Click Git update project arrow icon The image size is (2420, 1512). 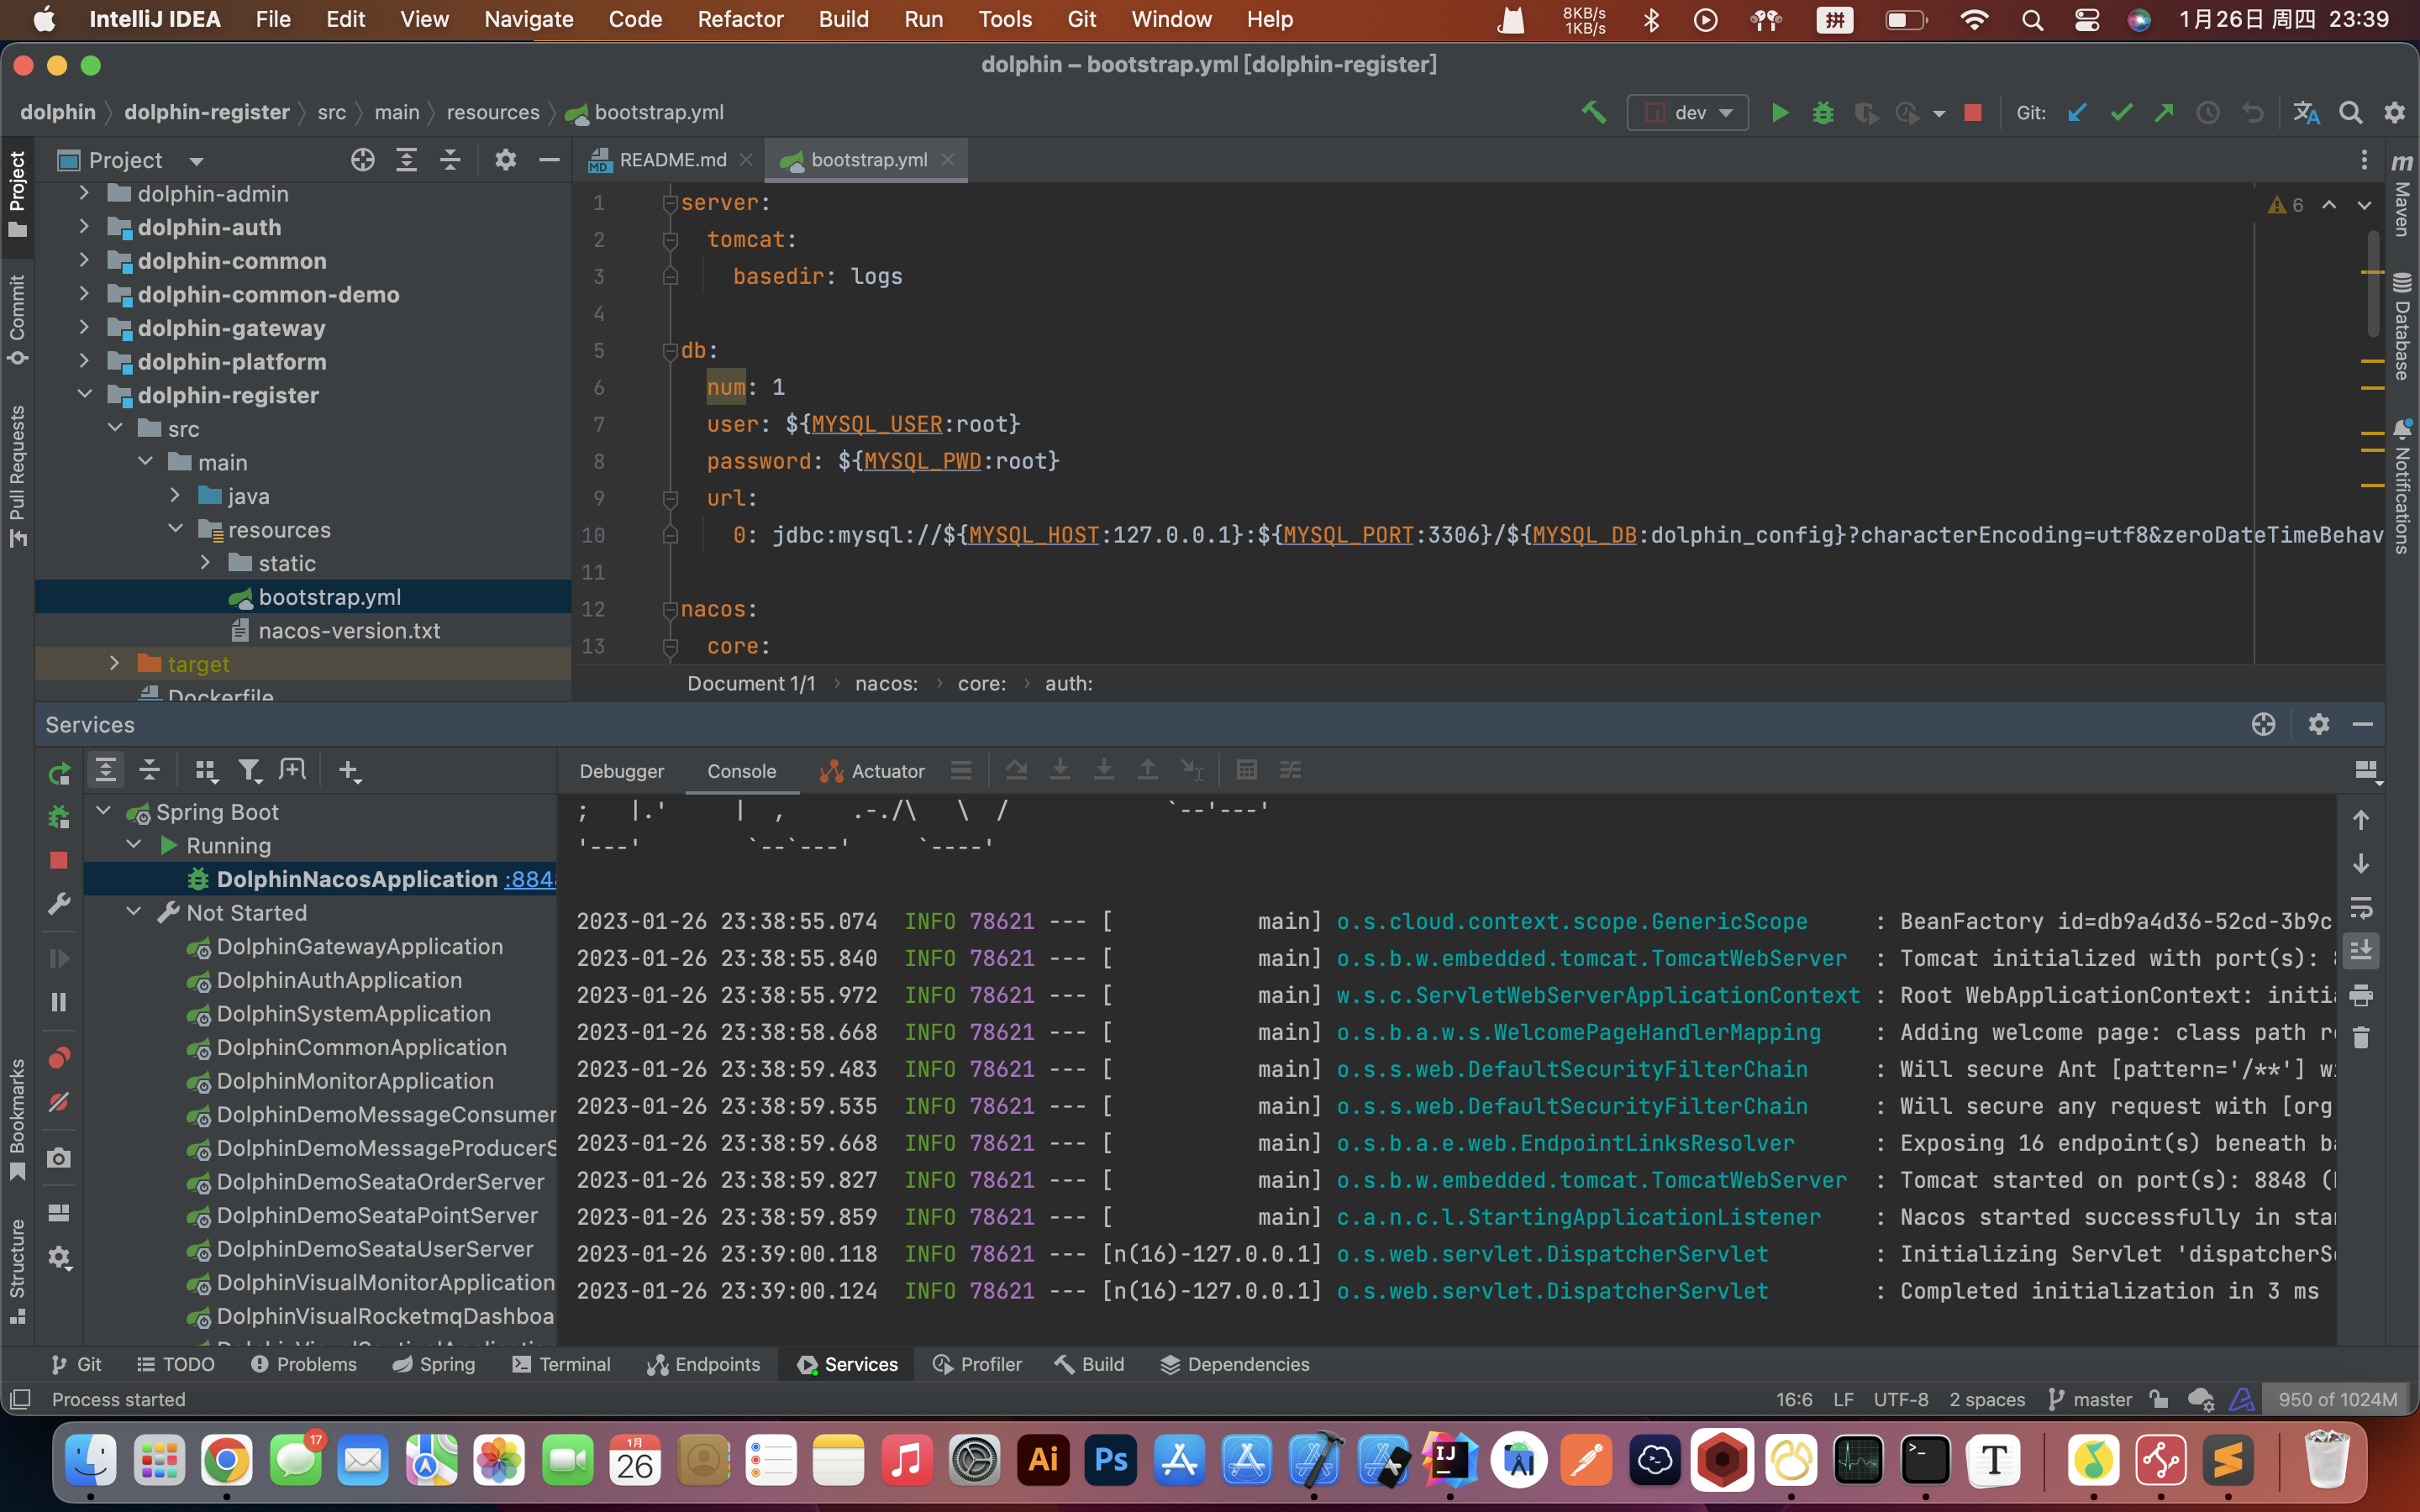[x=2077, y=112]
